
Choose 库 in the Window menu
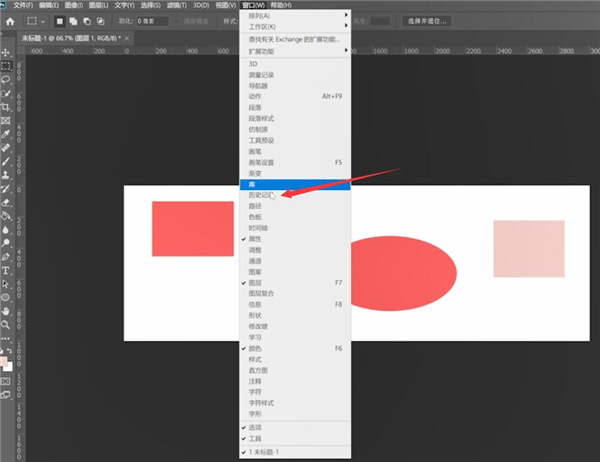tap(295, 184)
